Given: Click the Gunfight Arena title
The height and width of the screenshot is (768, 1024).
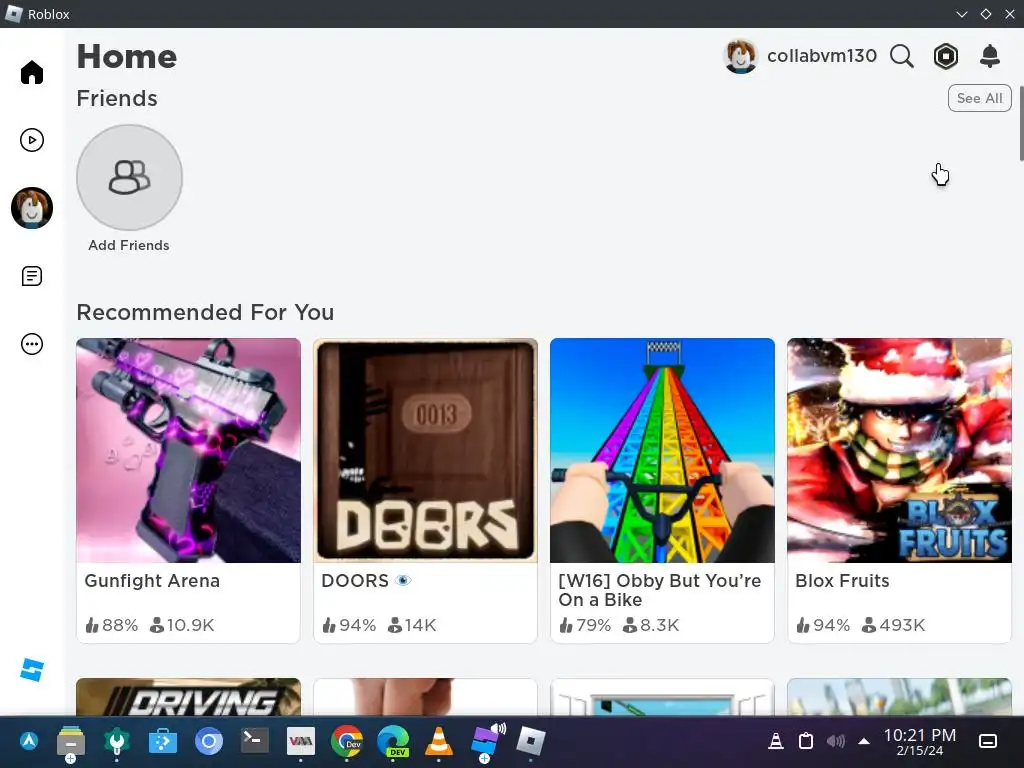Looking at the screenshot, I should coord(152,581).
